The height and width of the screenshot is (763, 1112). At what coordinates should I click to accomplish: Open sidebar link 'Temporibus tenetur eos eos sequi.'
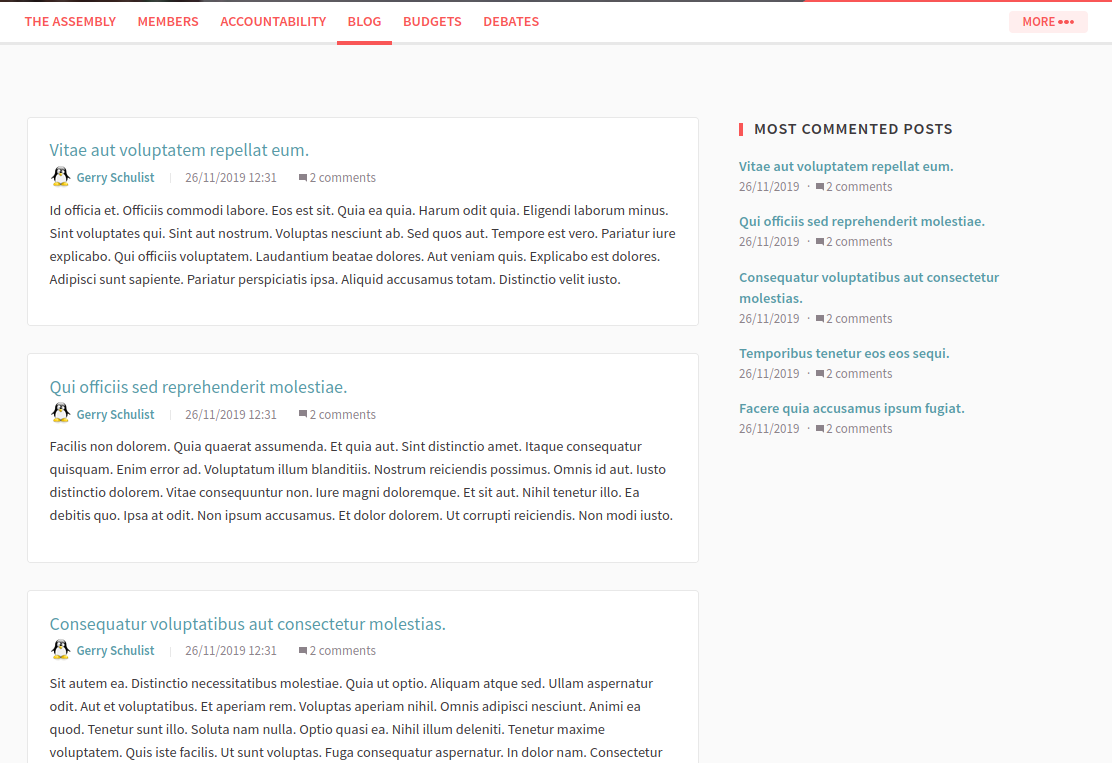(x=844, y=352)
